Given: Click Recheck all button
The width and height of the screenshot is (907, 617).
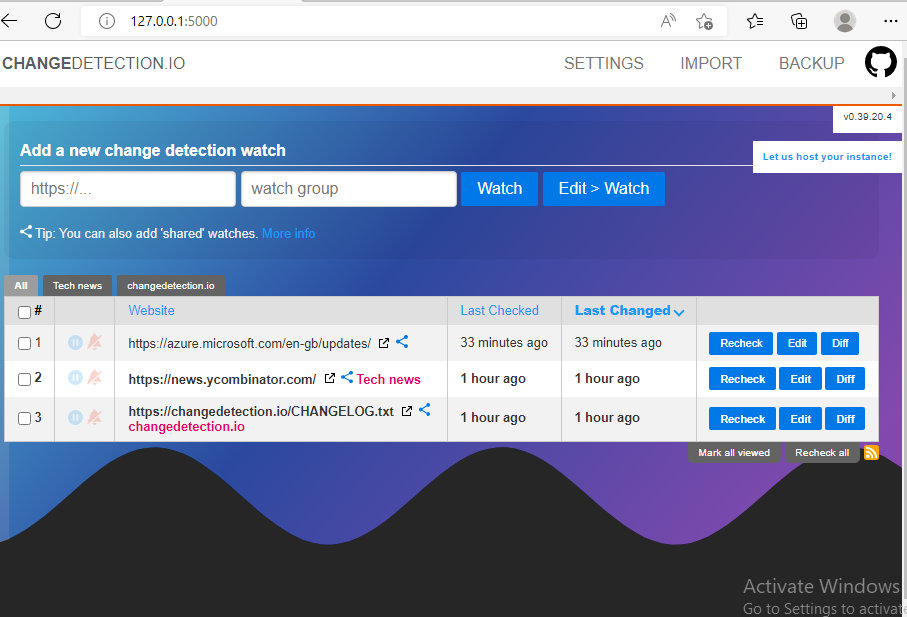Looking at the screenshot, I should pyautogui.click(x=822, y=453).
